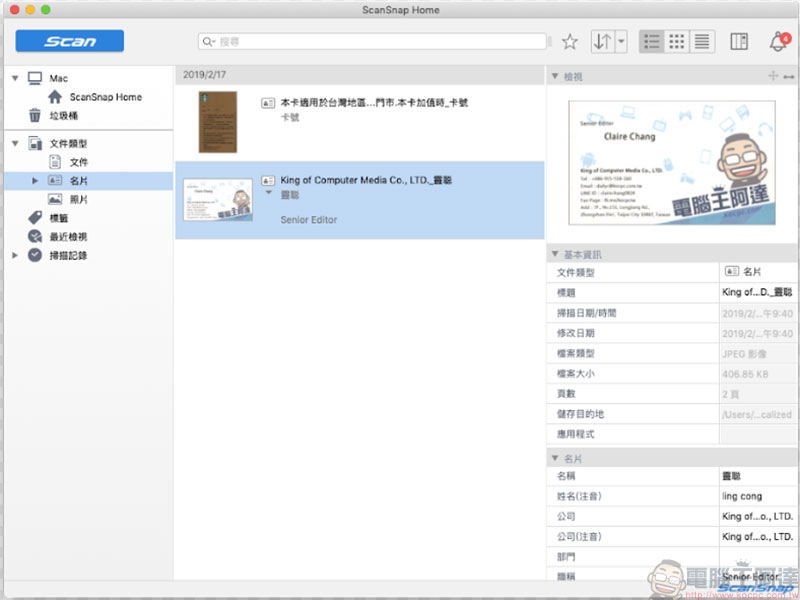Collapse the Mac tree node
This screenshot has width=800, height=600.
pyautogui.click(x=15, y=78)
